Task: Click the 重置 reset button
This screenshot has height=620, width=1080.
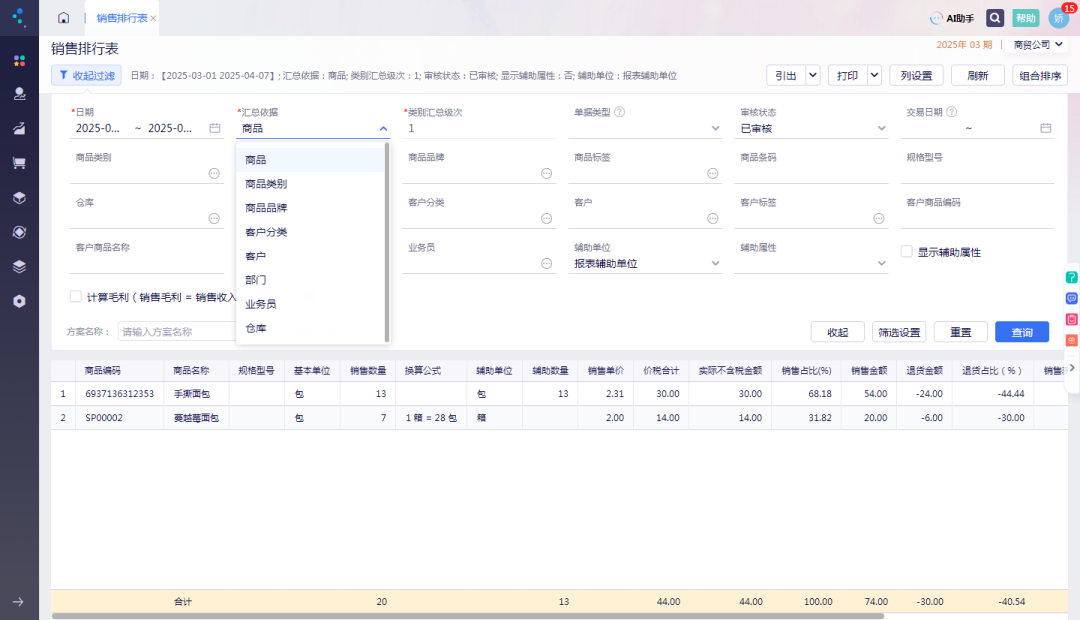Action: pos(960,332)
